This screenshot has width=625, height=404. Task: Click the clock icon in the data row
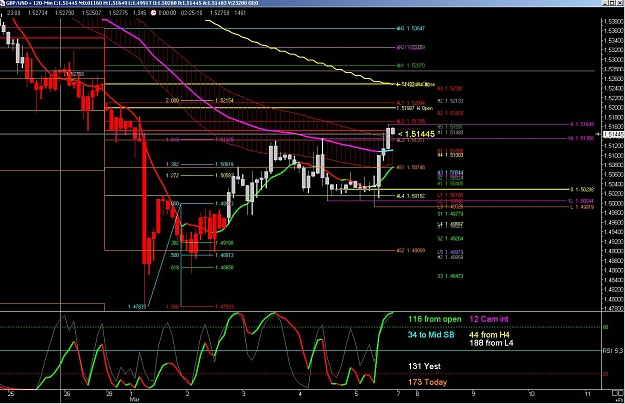(x=153, y=13)
